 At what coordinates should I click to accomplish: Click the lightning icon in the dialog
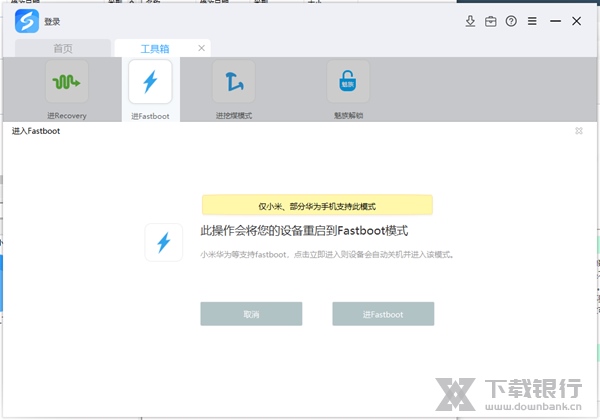pyautogui.click(x=164, y=242)
